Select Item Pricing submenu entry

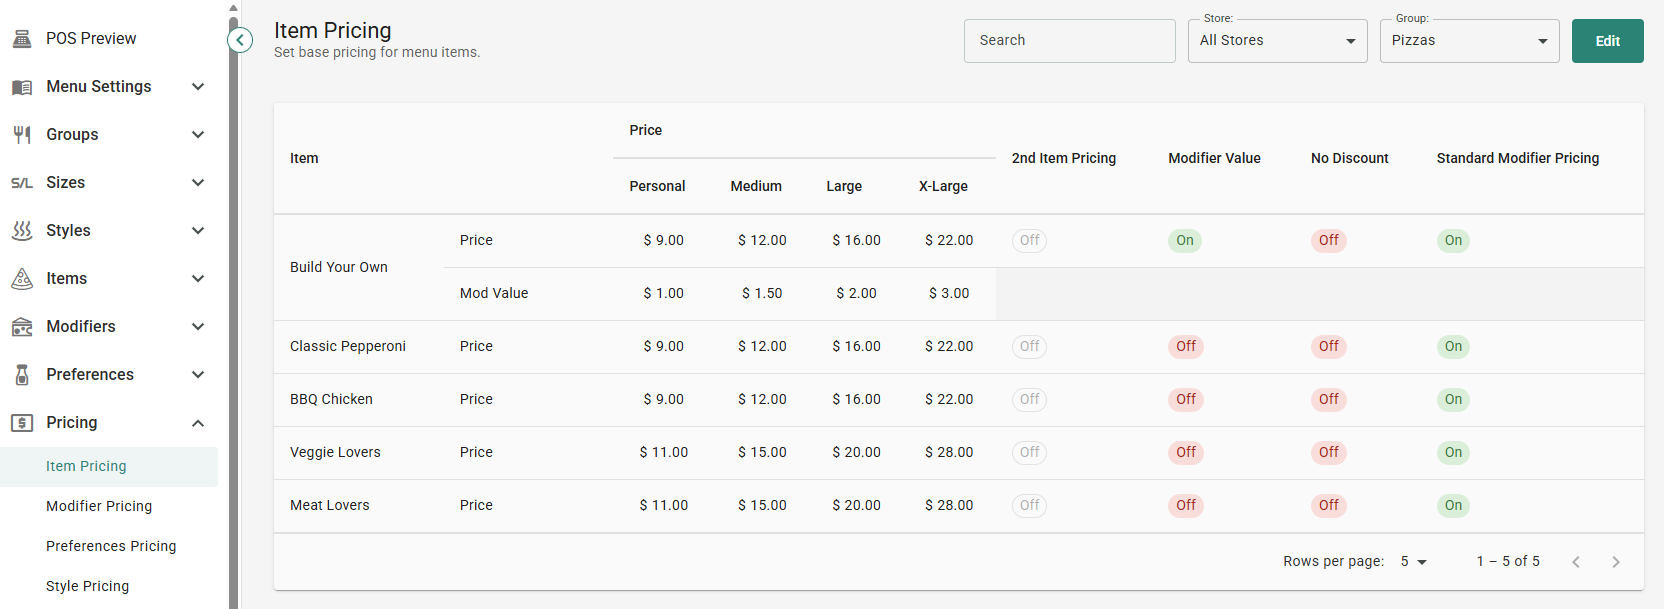[109, 467]
